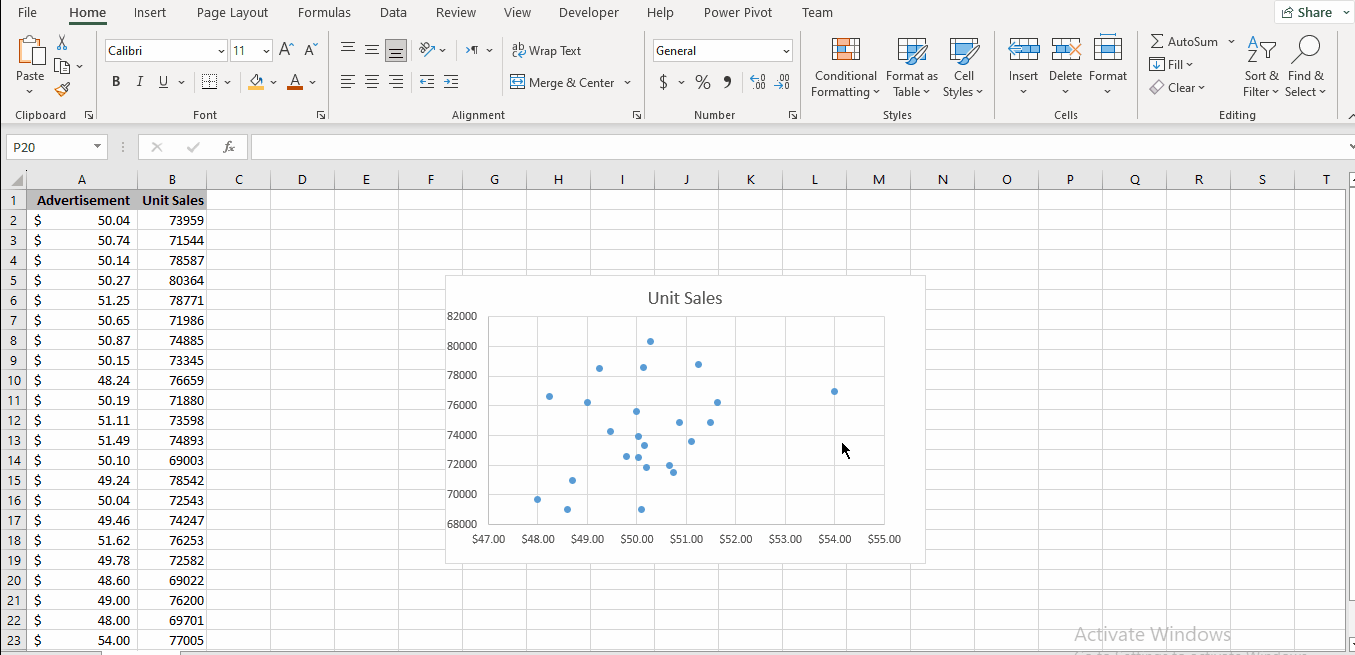Open the Formulas ribbon tab
1355x655 pixels.
point(324,13)
